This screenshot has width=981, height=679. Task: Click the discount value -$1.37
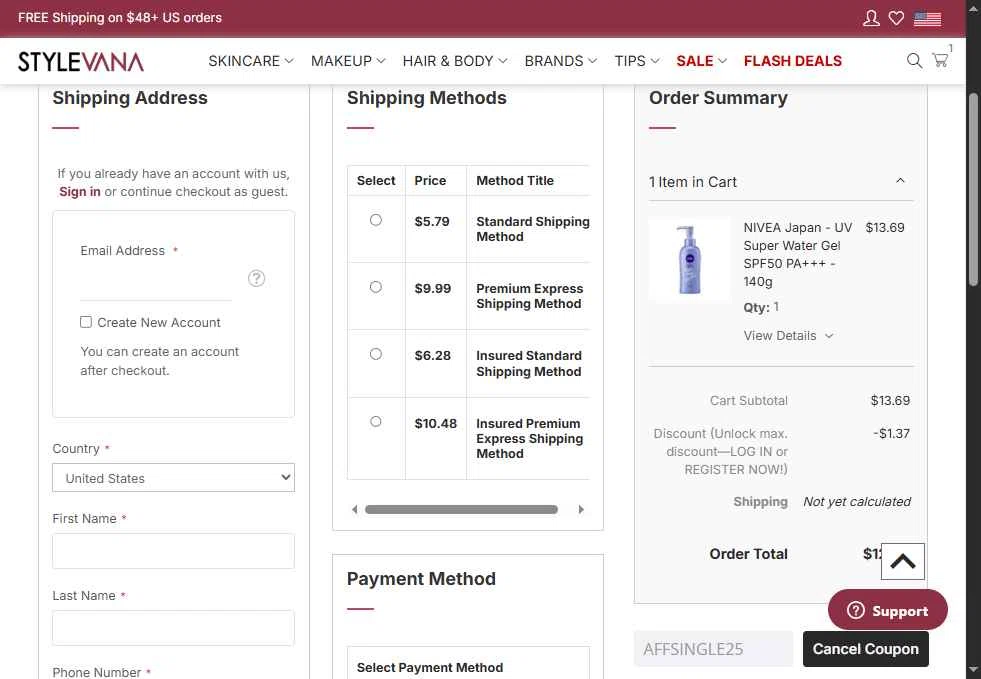(x=891, y=433)
